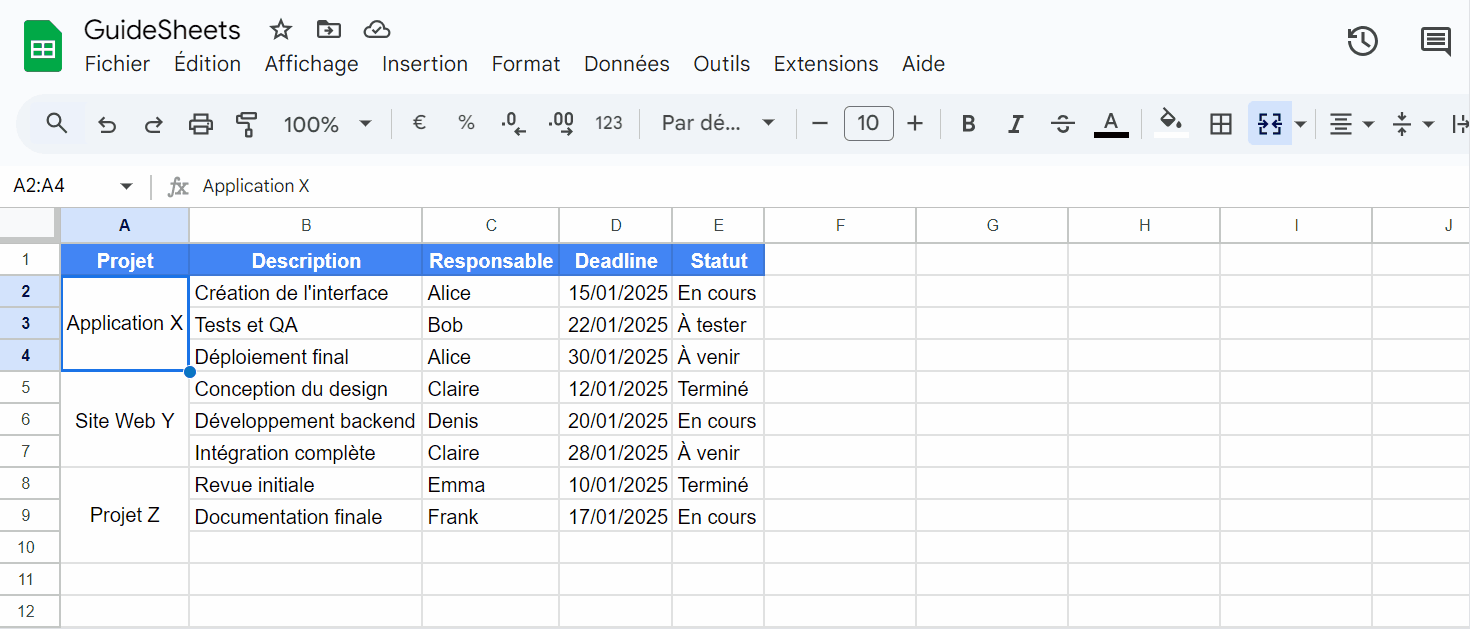Screen dimensions: 1470x629
Task: Select column B header
Action: point(306,226)
